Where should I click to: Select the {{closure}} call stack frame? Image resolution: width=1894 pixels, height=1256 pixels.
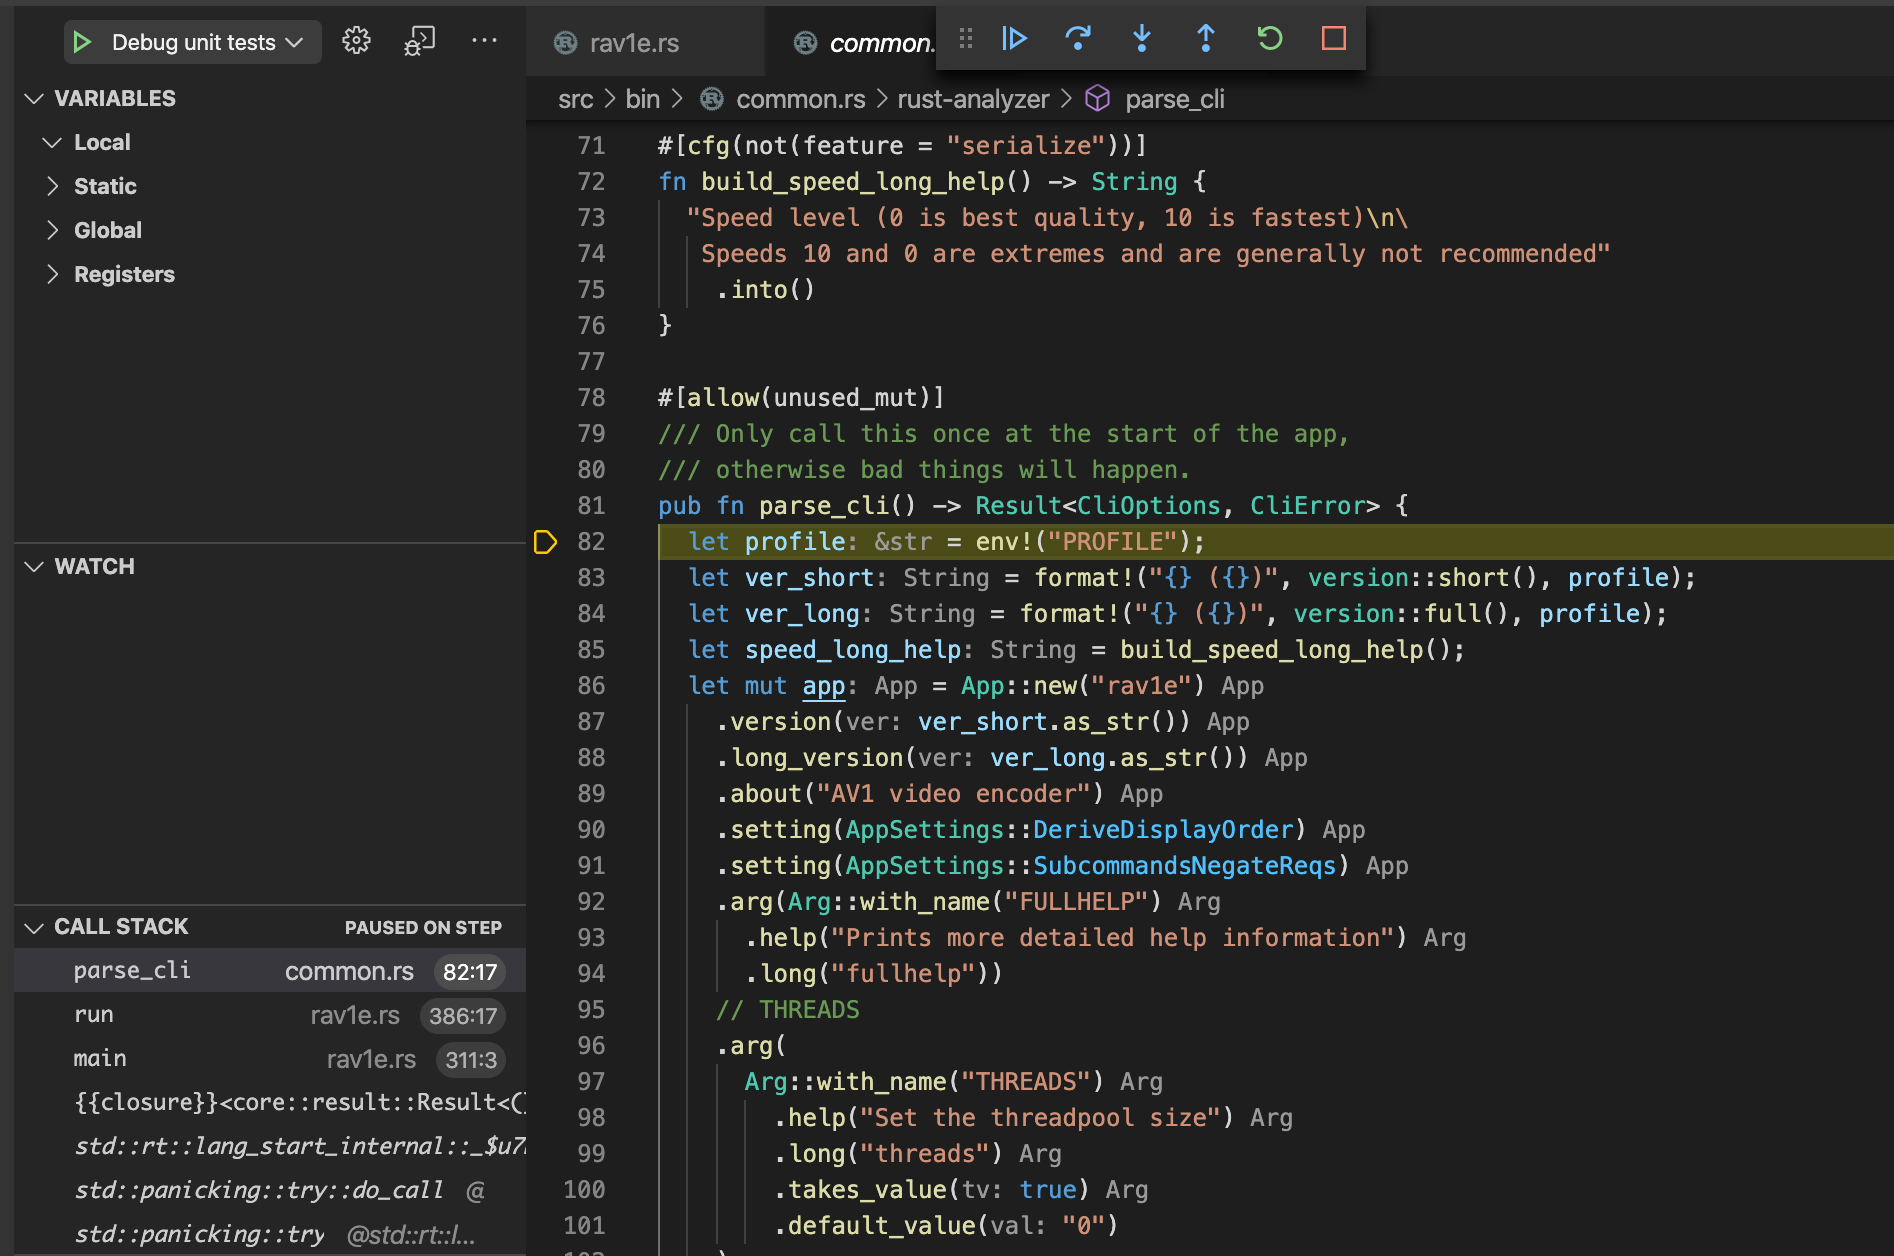pyautogui.click(x=270, y=1103)
